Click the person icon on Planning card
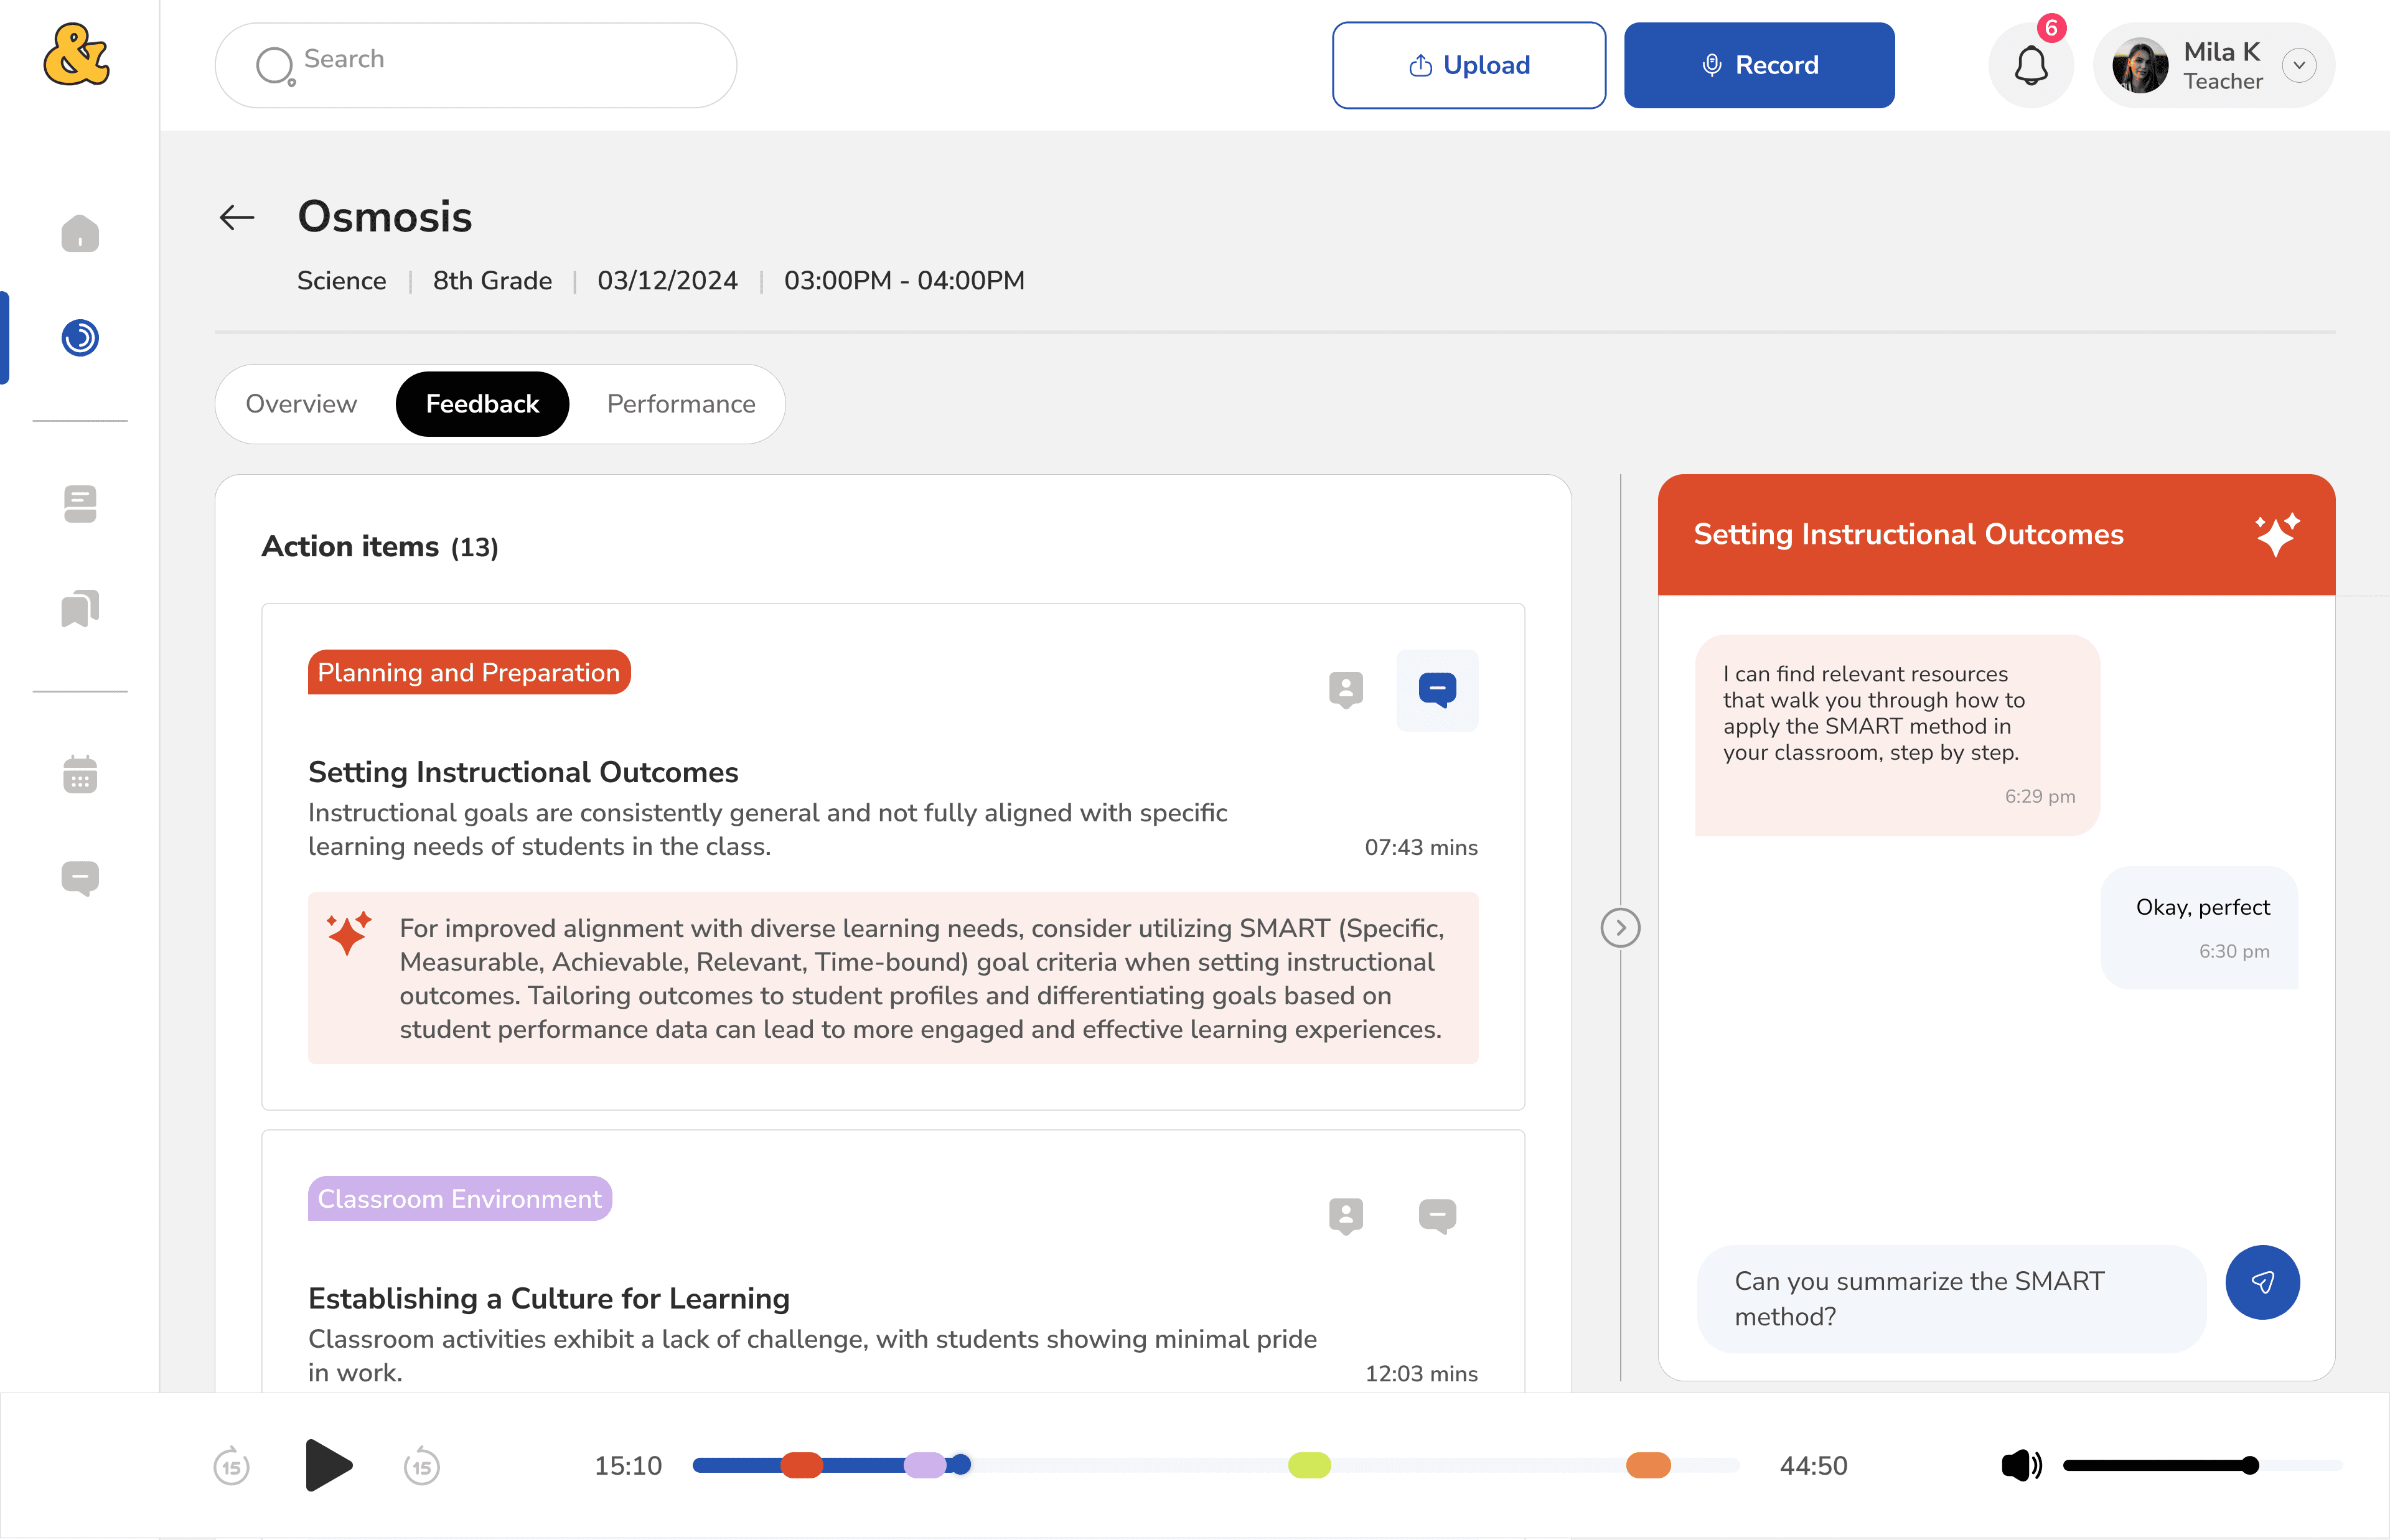This screenshot has width=2390, height=1540. (x=1345, y=689)
